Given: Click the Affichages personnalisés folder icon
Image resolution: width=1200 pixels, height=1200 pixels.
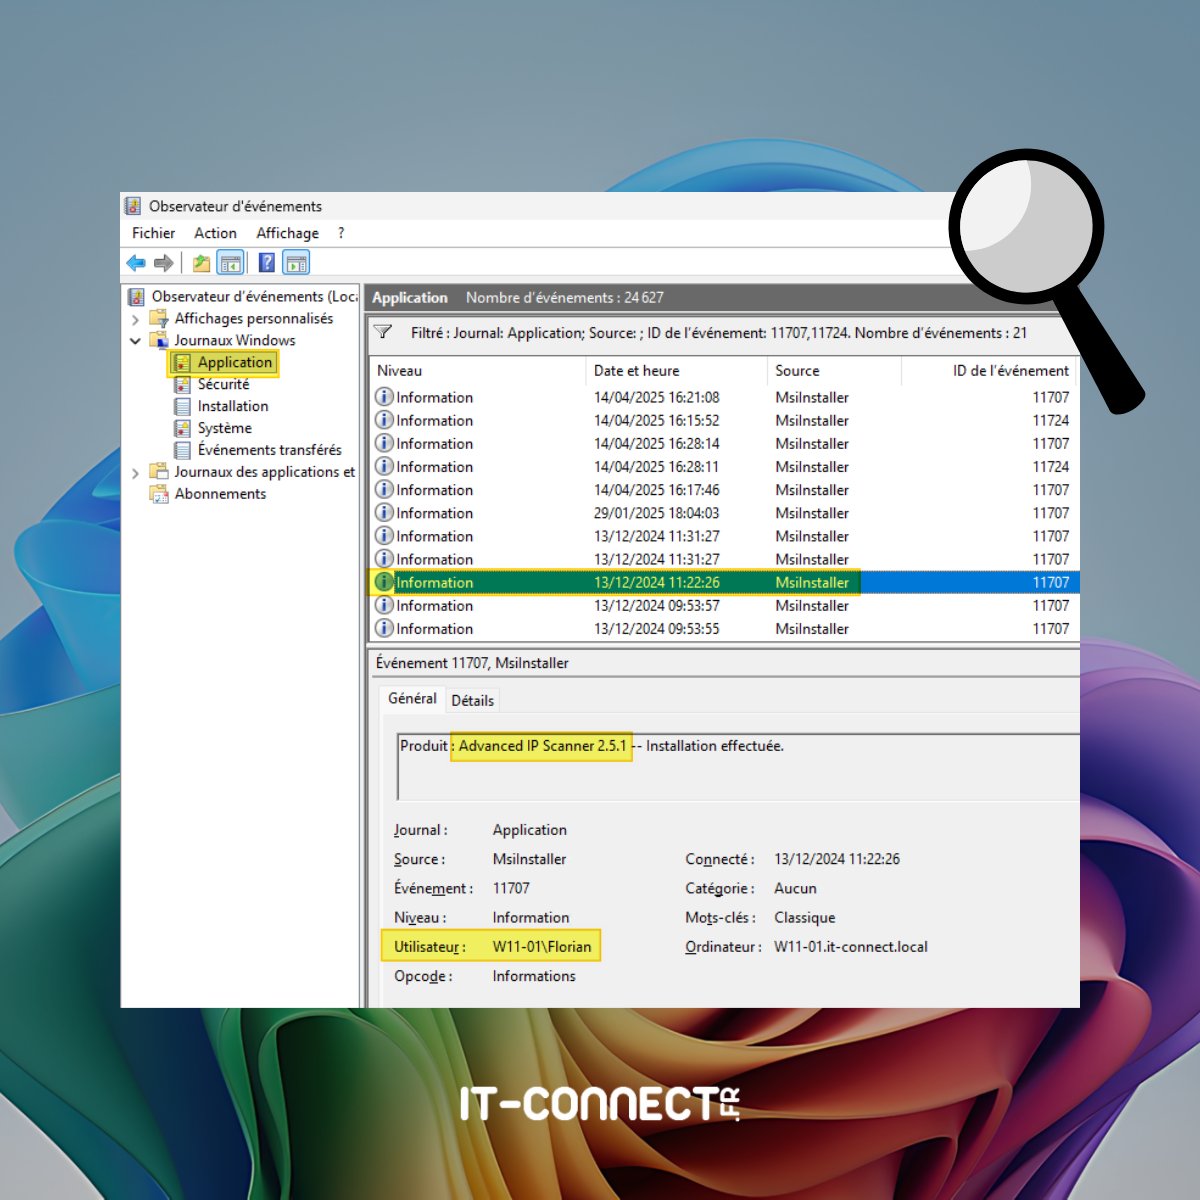Looking at the screenshot, I should click(159, 318).
